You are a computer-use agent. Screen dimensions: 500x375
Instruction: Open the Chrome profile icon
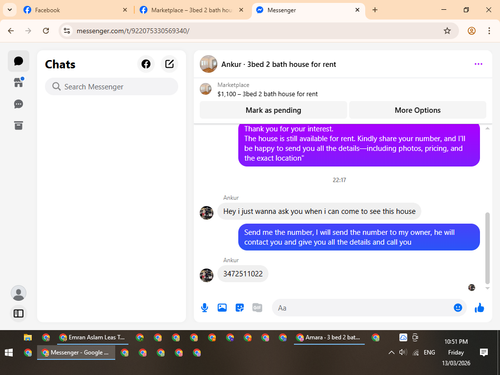(x=471, y=31)
